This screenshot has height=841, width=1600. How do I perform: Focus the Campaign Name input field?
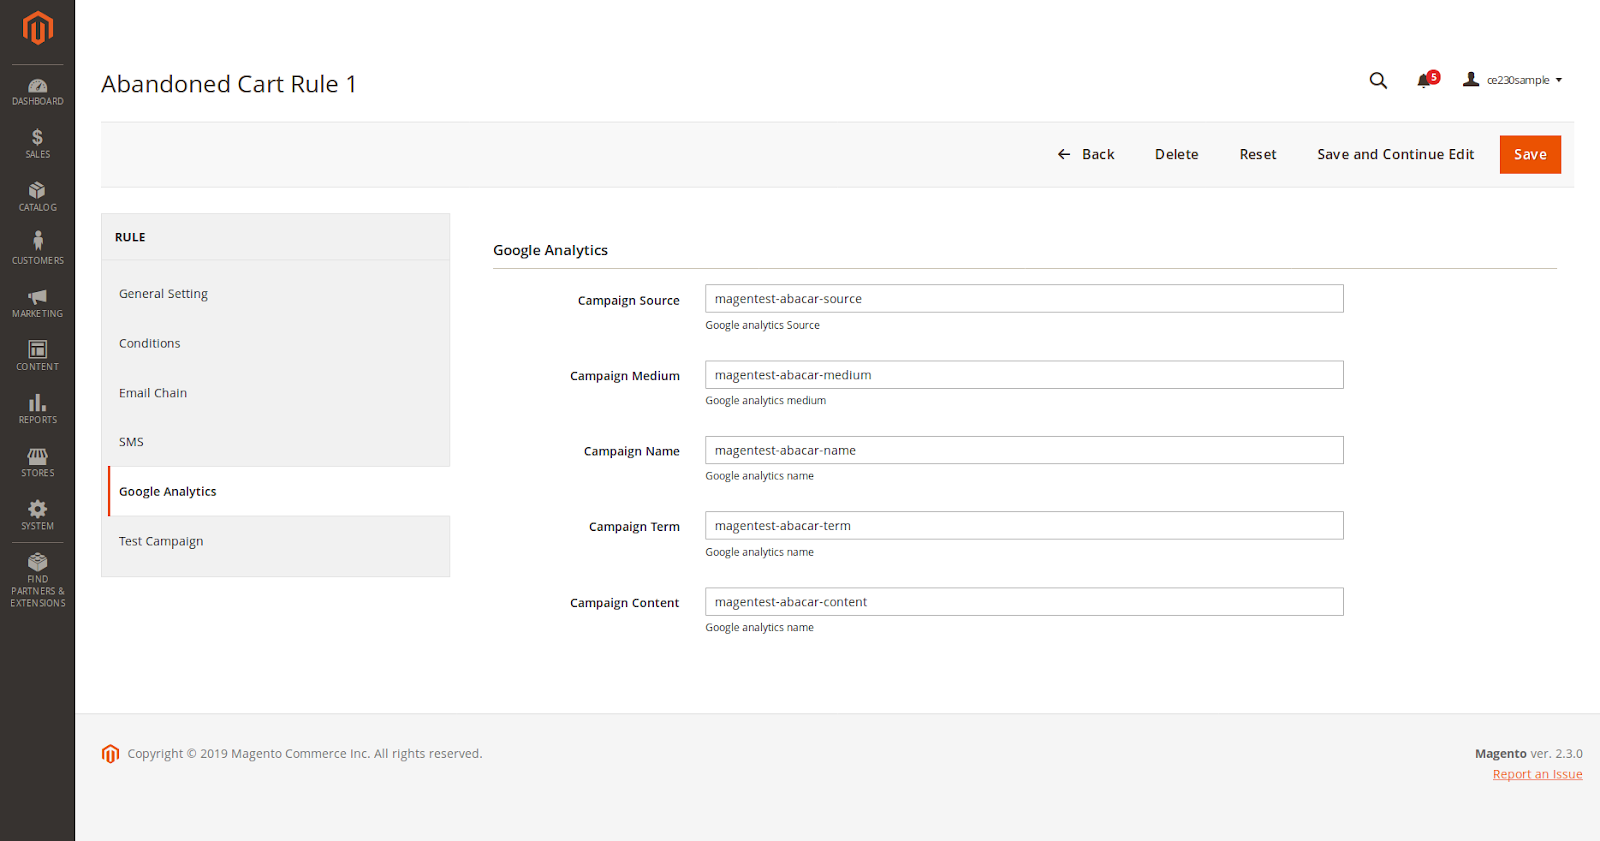coord(1024,450)
